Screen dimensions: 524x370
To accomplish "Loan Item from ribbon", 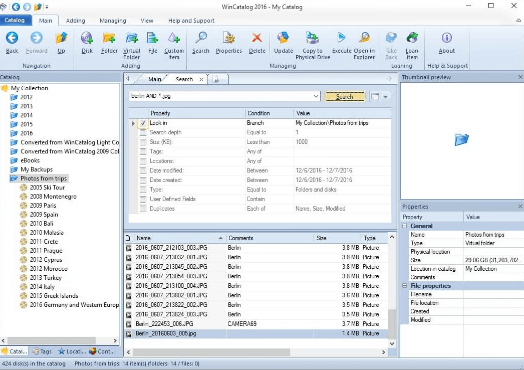I will [412, 45].
